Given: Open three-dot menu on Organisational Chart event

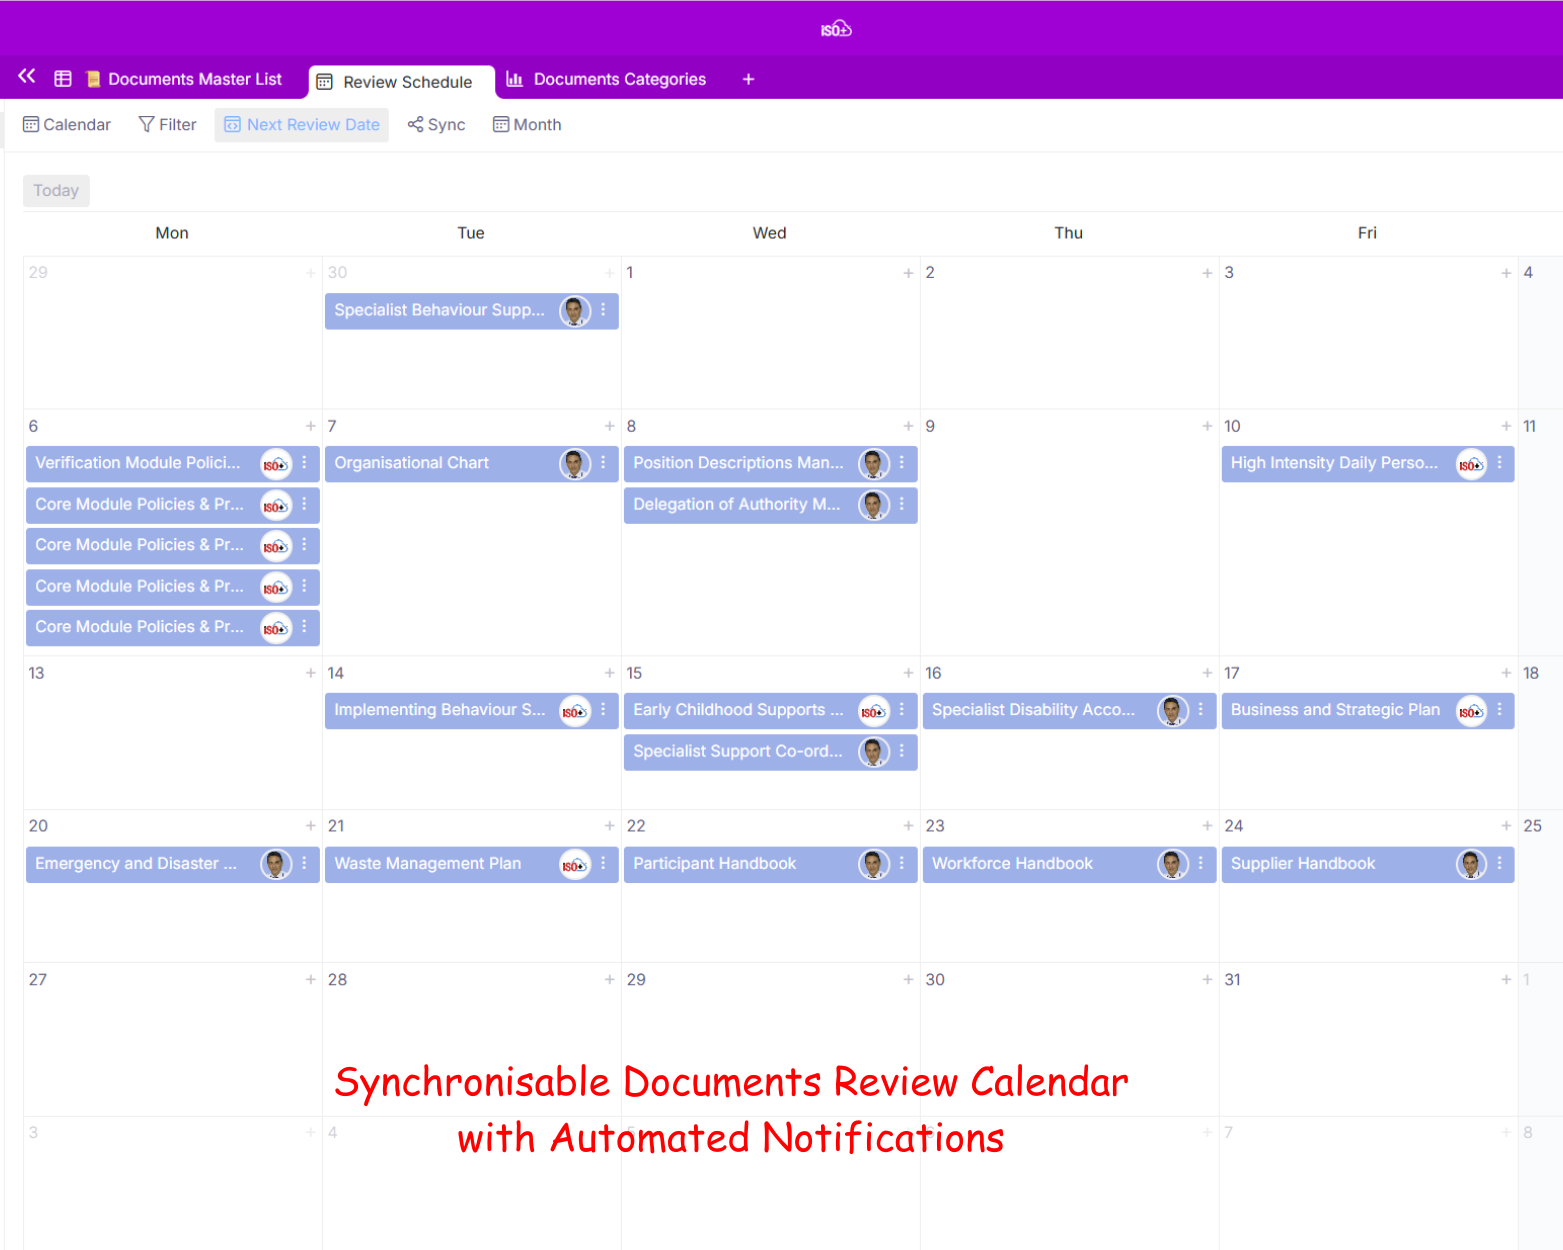Looking at the screenshot, I should 603,463.
